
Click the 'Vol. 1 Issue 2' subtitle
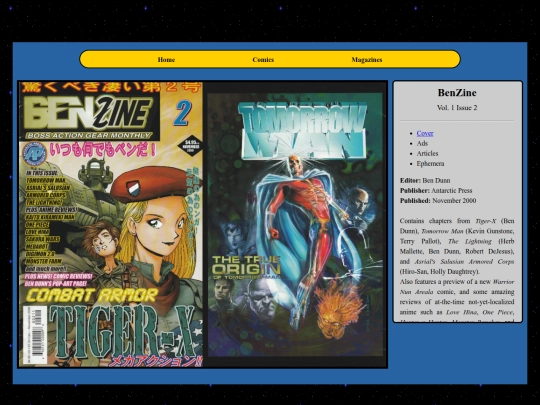point(457,108)
